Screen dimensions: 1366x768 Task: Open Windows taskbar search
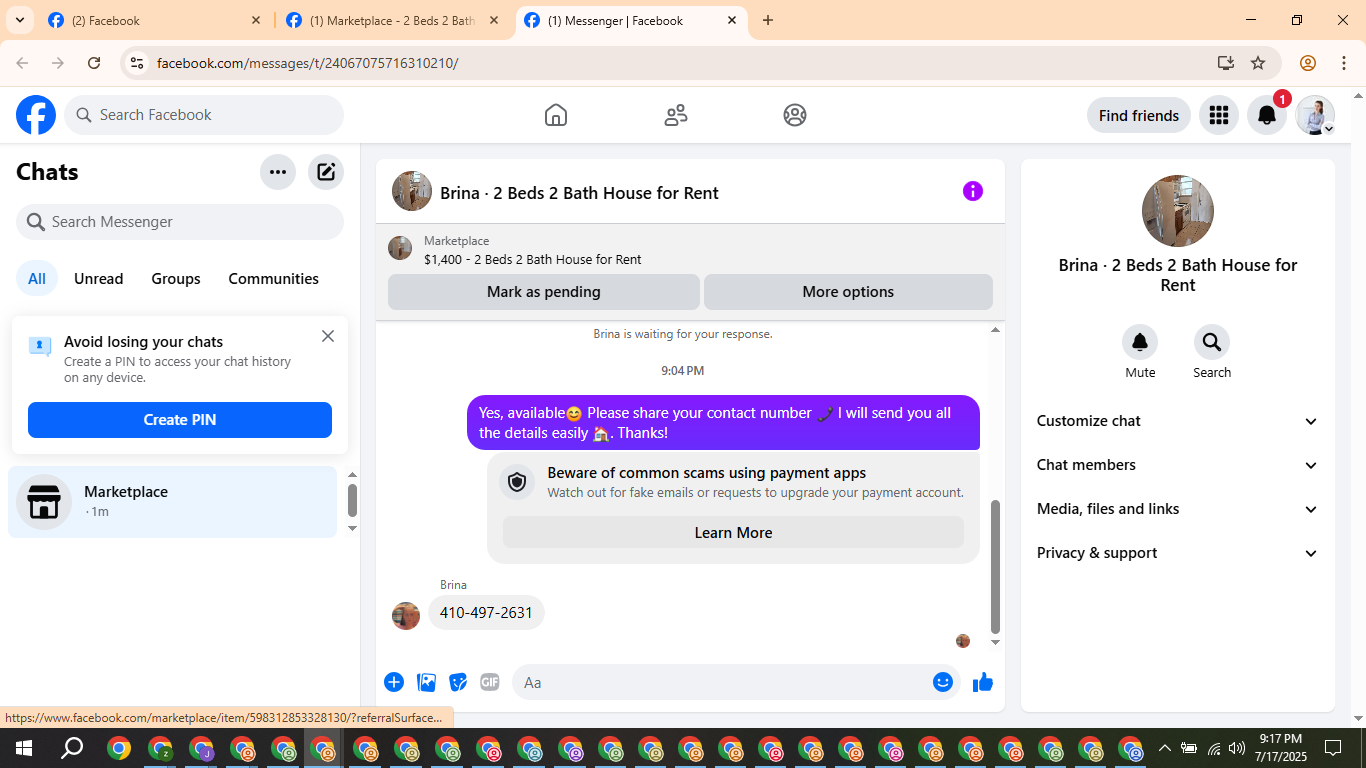[x=72, y=748]
